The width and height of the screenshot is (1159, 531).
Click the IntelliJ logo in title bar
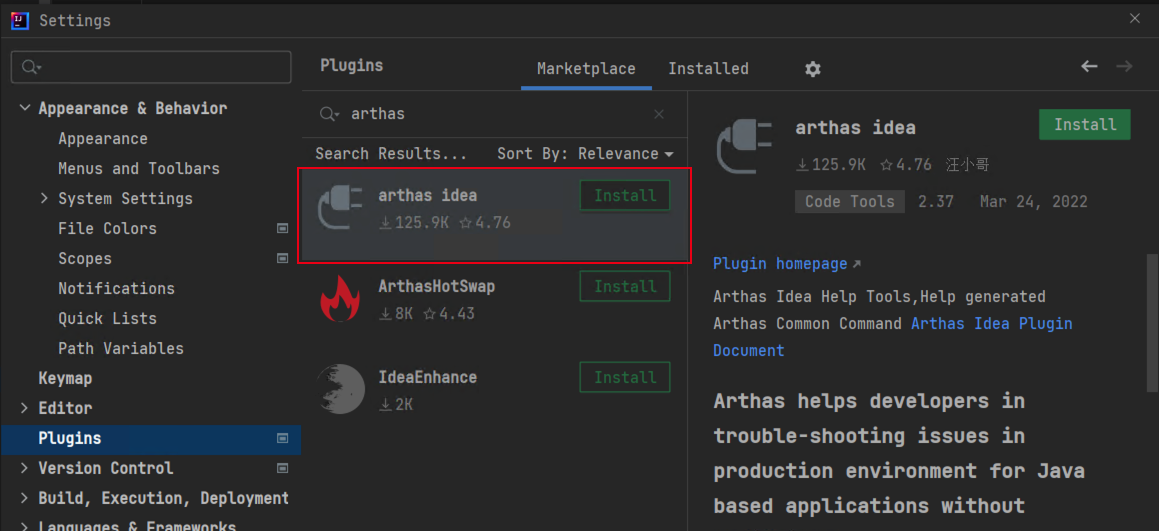(20, 20)
